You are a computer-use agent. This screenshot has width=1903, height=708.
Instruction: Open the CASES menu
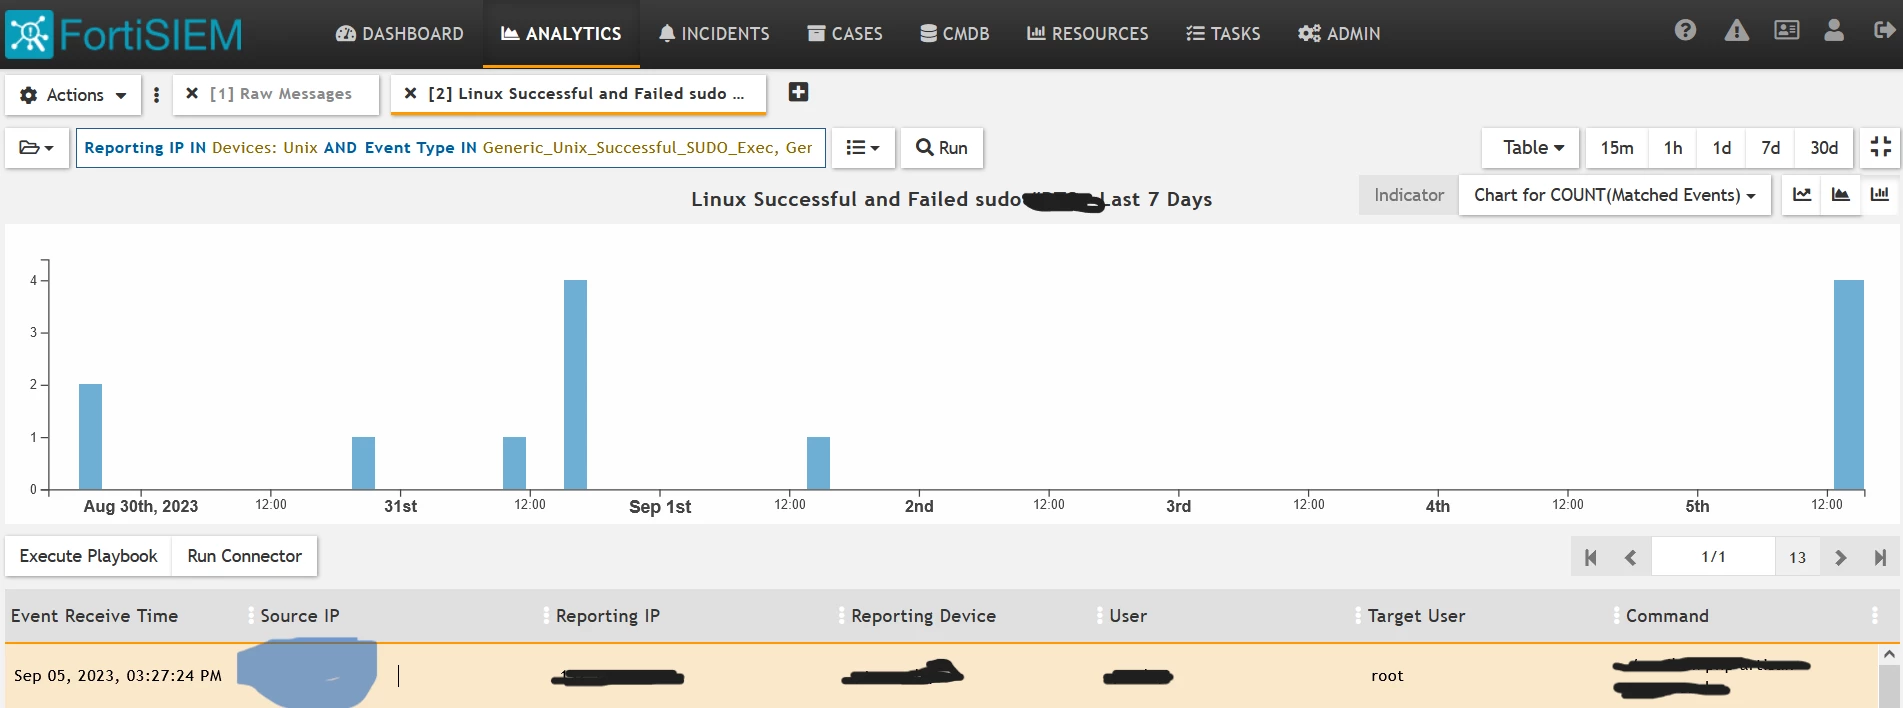(x=845, y=34)
